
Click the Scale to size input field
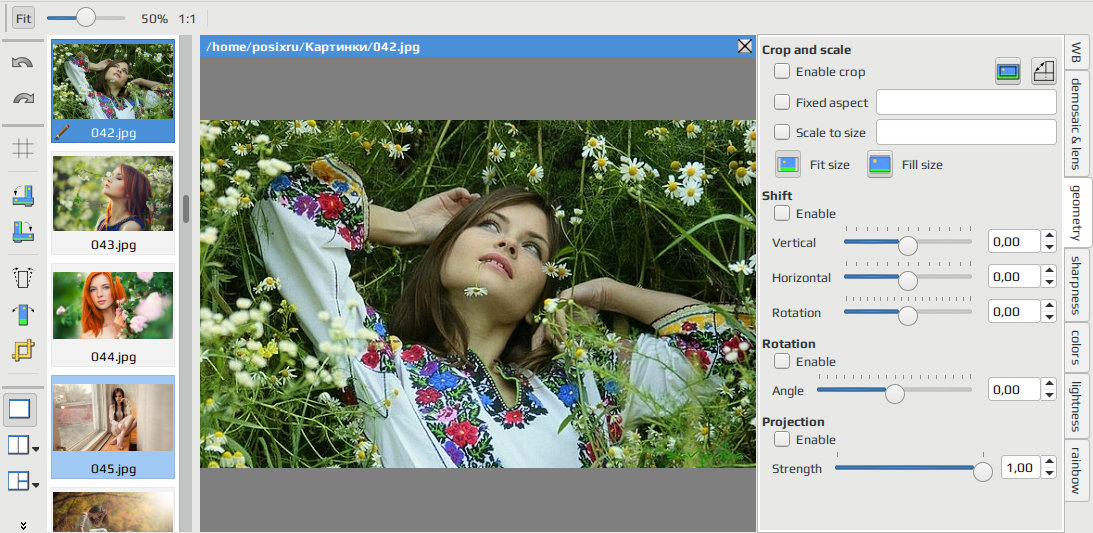(x=966, y=132)
